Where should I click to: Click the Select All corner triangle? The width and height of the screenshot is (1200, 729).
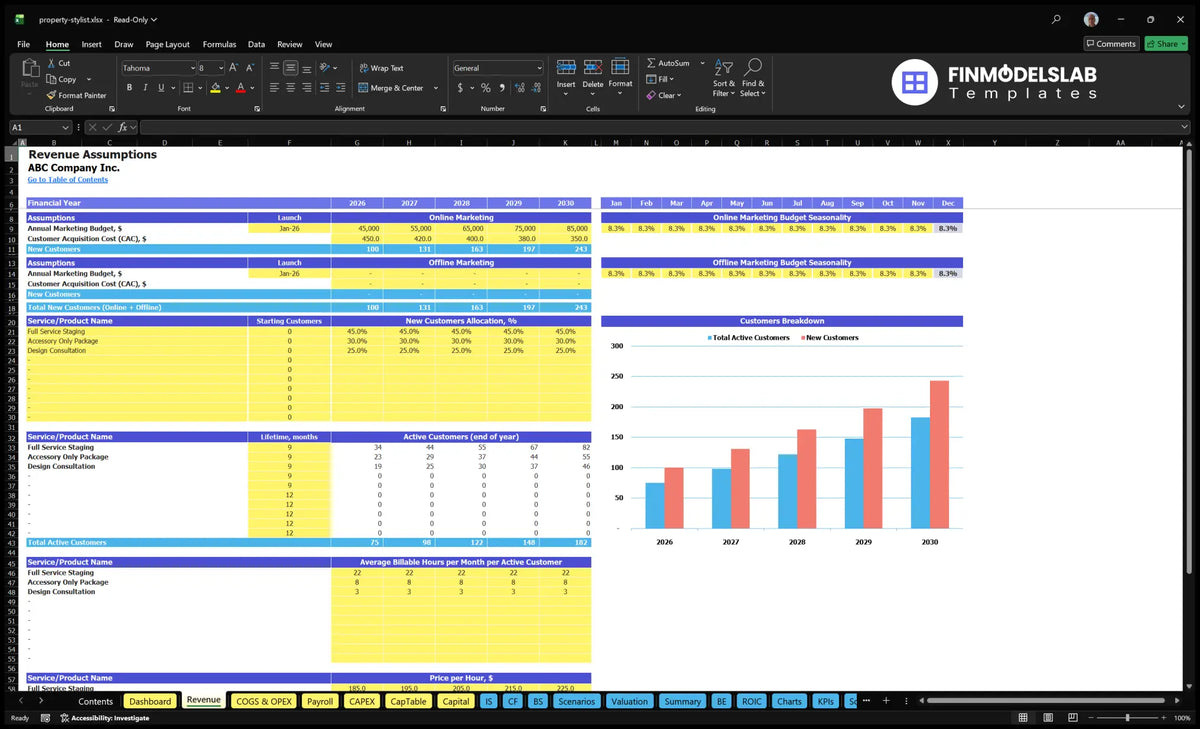(14, 143)
